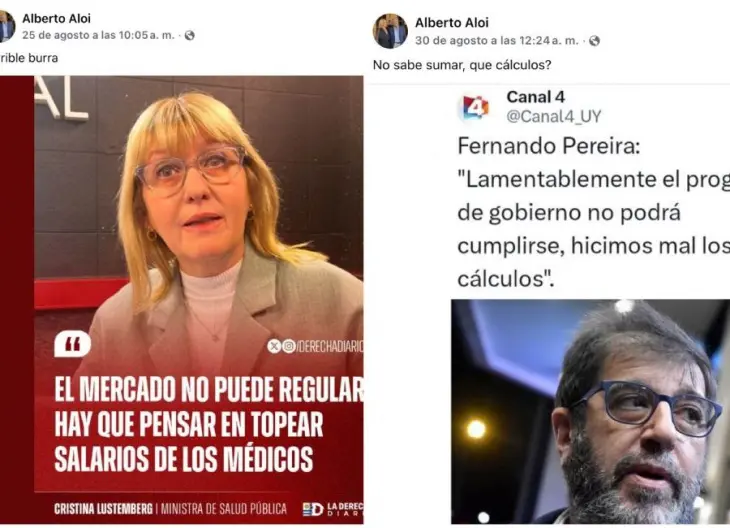Click the 'No sabe sumar, que cálculos?' caption

coord(462,65)
